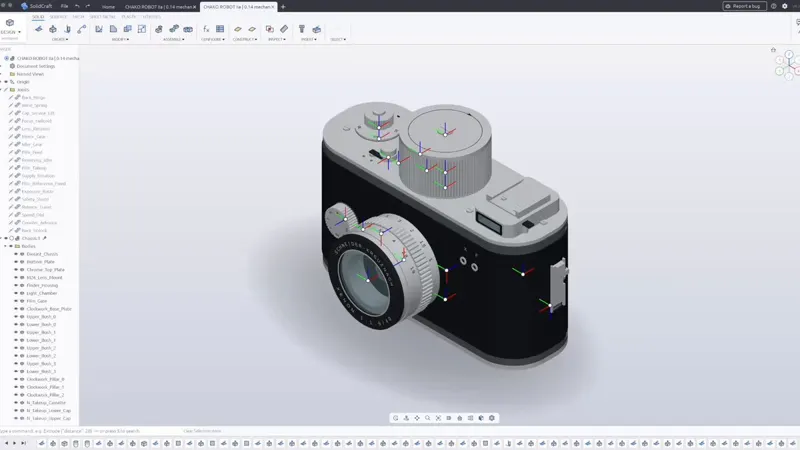This screenshot has height=450, width=800.
Task: Click the third icon in Assemble group
Action: pos(188,29)
